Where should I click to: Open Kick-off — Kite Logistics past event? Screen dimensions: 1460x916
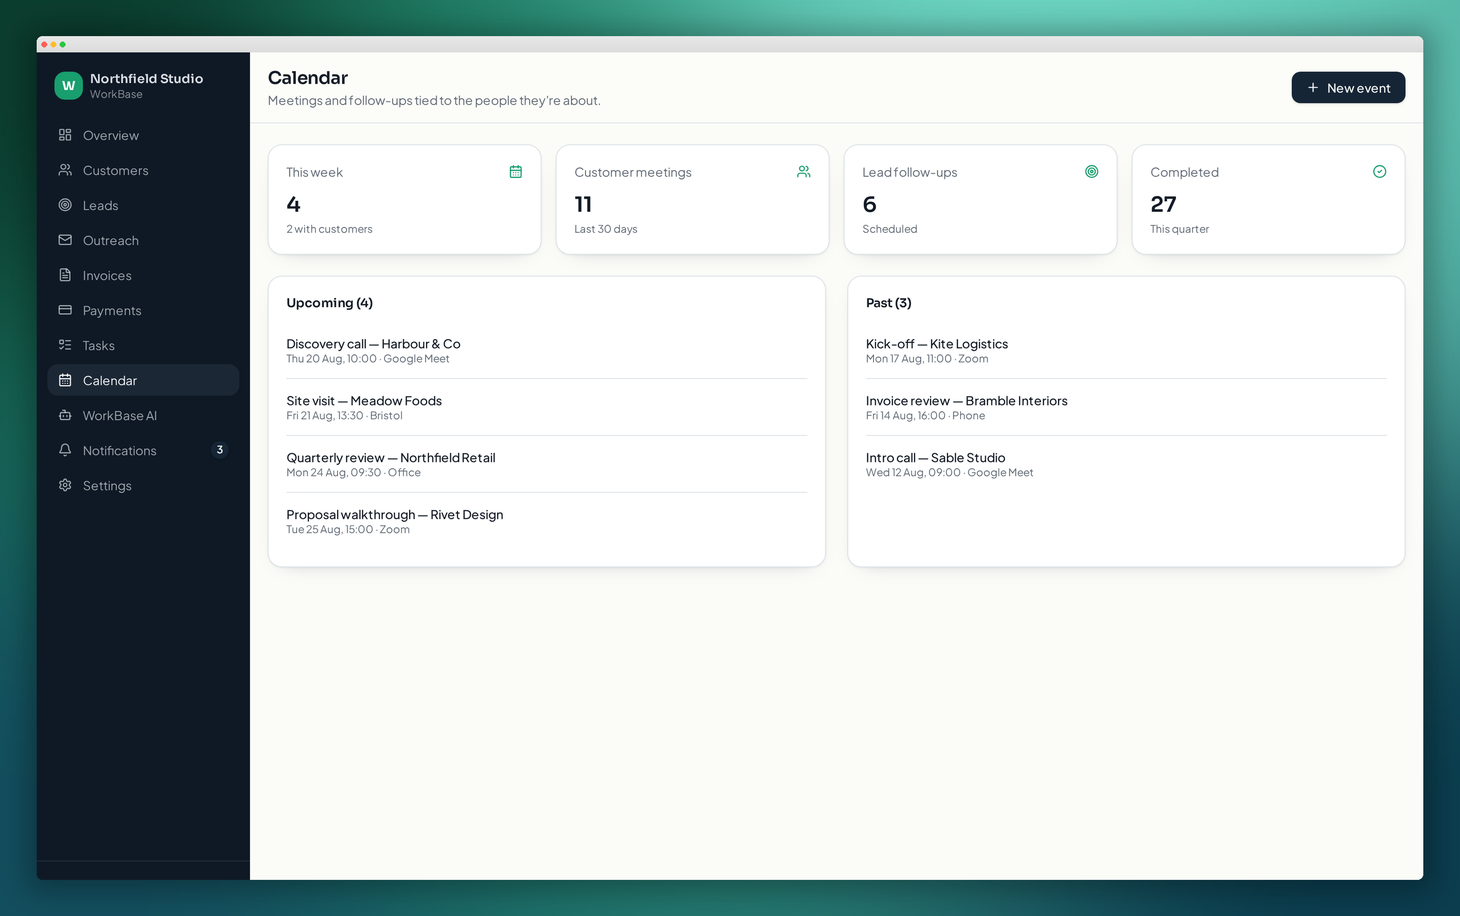coord(937,344)
